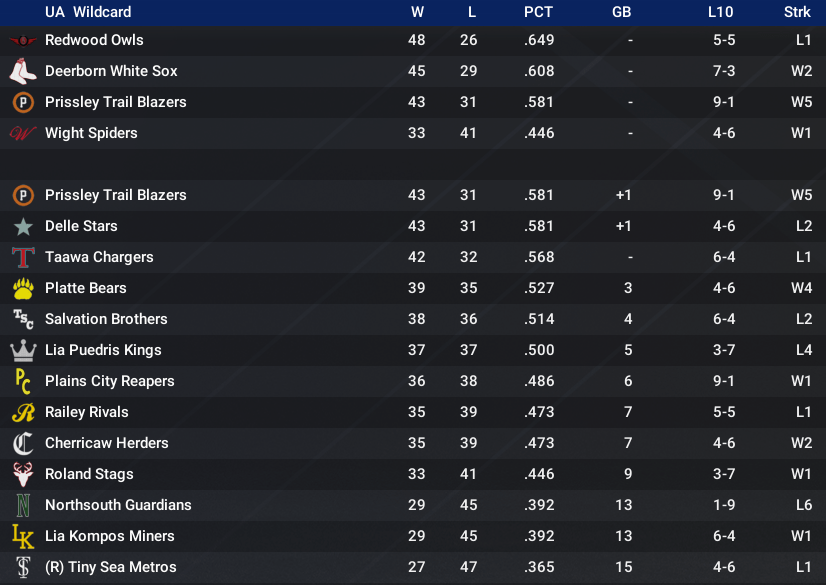Open the Wight Spiders team link
The height and width of the screenshot is (585, 826).
(91, 133)
